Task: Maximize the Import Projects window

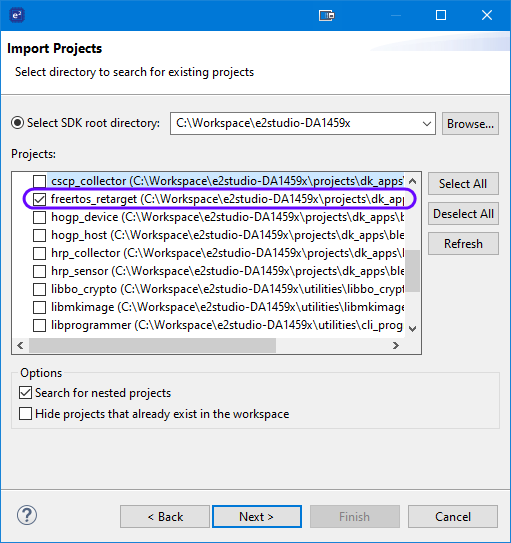Action: 441,15
